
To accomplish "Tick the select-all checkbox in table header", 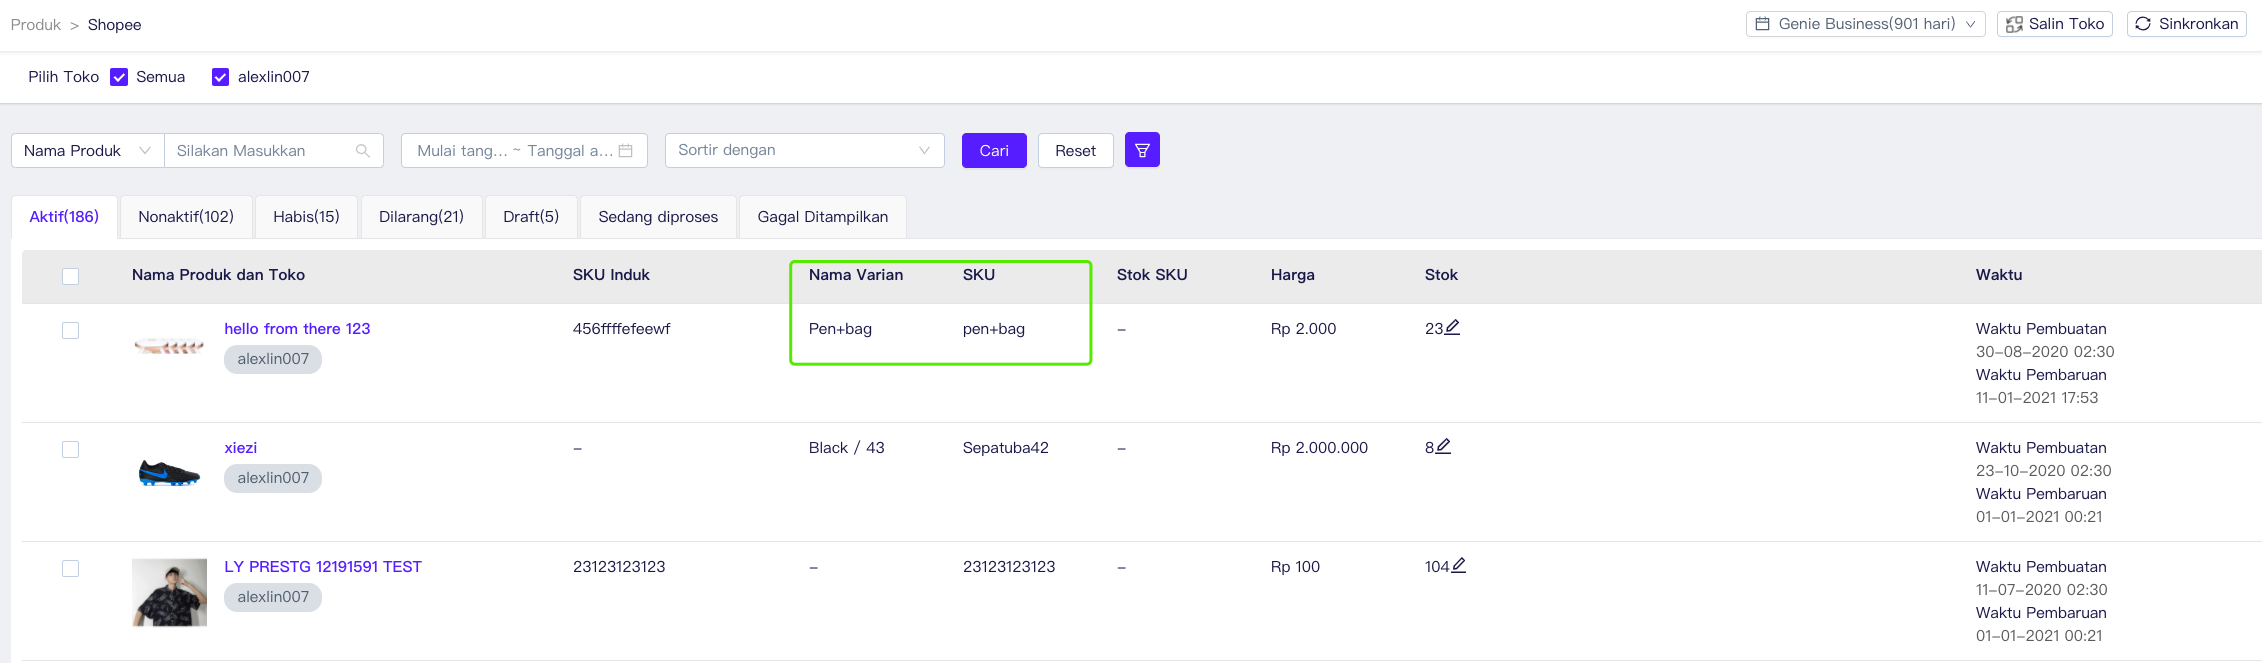I will (70, 276).
